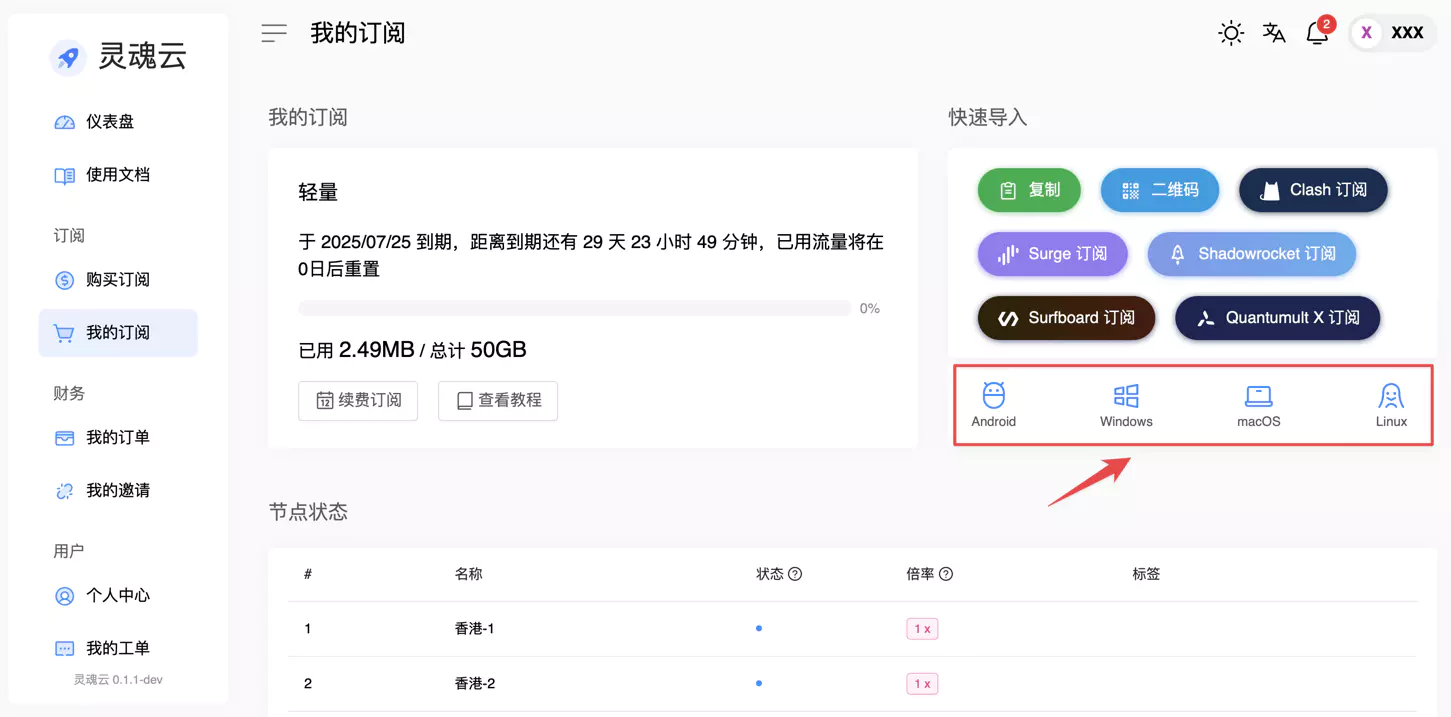
Task: Select 我的订阅 in sidebar
Action: (118, 333)
